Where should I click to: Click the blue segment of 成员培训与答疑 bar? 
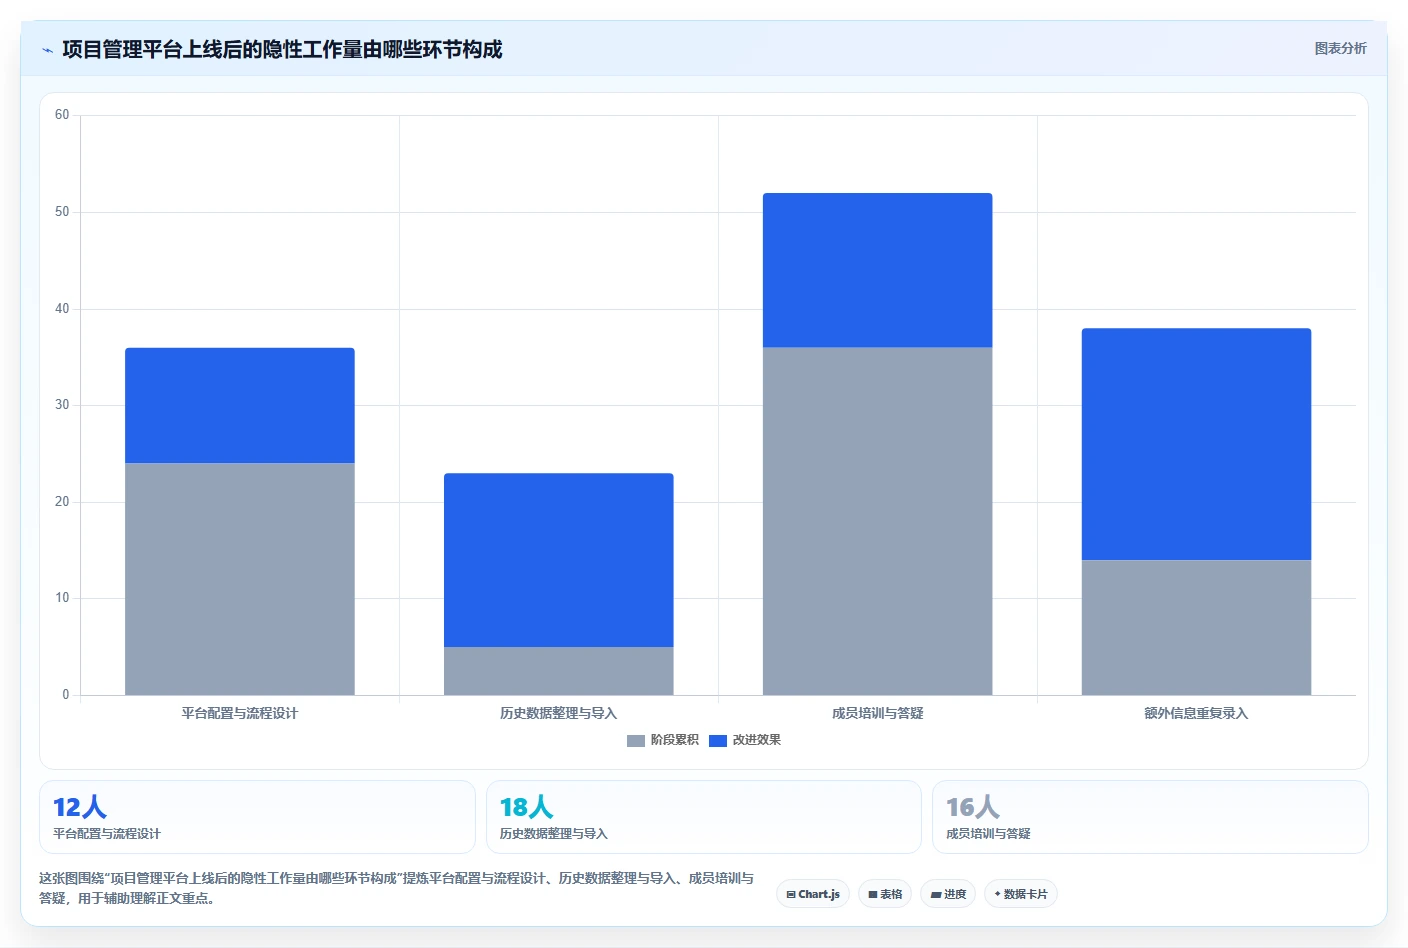pyautogui.click(x=878, y=270)
